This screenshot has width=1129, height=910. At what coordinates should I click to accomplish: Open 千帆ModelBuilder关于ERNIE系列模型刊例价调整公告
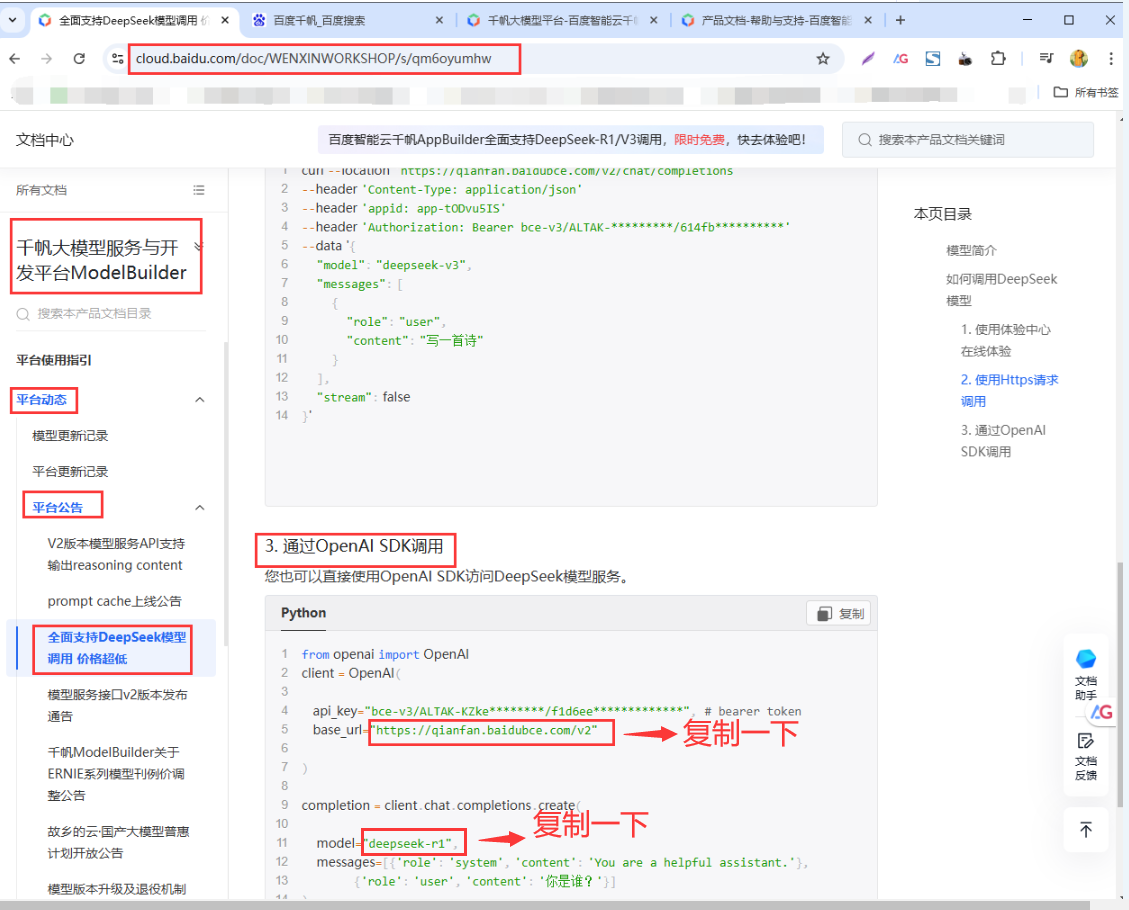[116, 774]
